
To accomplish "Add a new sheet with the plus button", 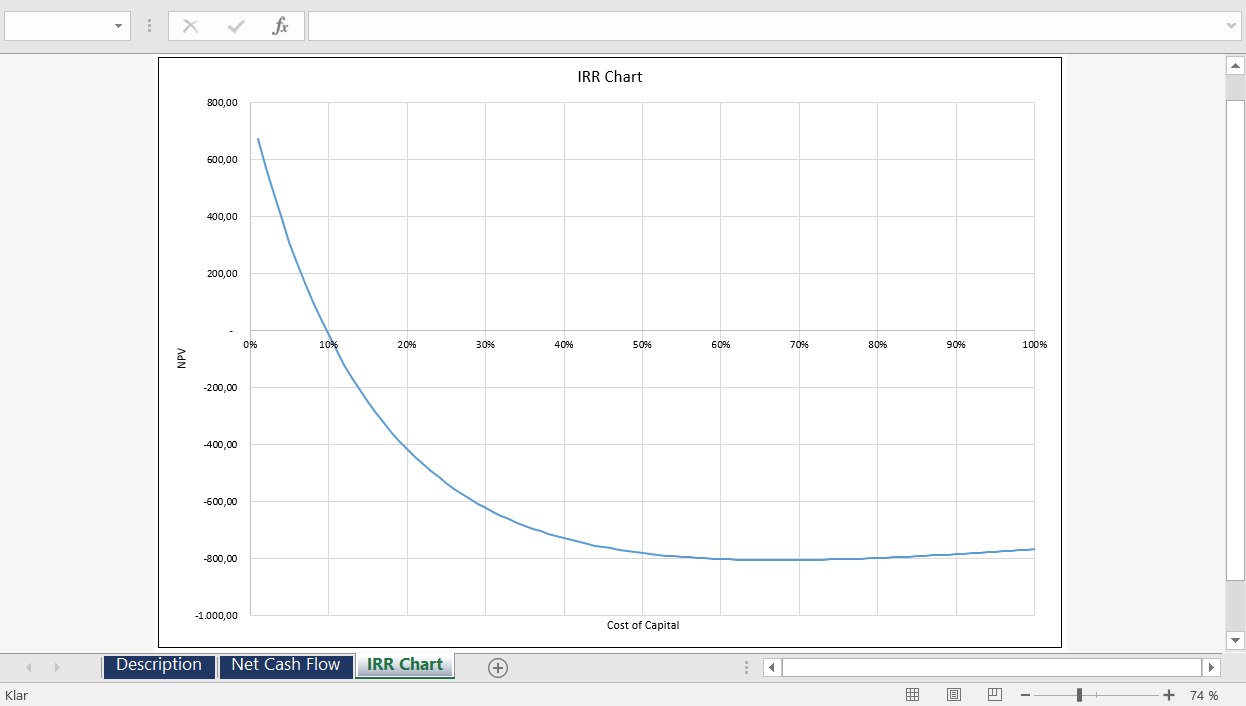I will point(497,666).
